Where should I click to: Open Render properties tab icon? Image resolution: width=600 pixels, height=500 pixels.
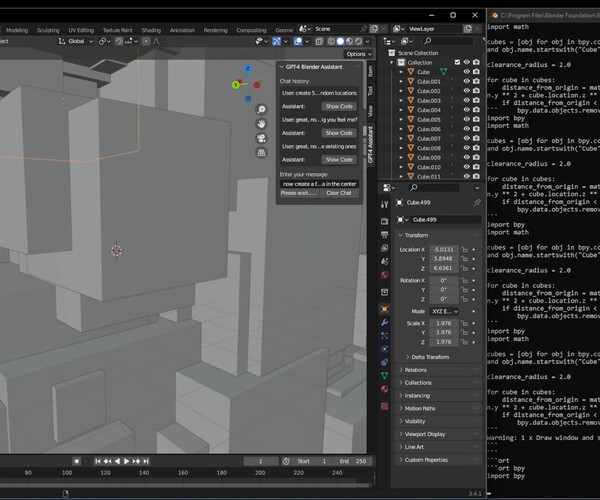(385, 221)
